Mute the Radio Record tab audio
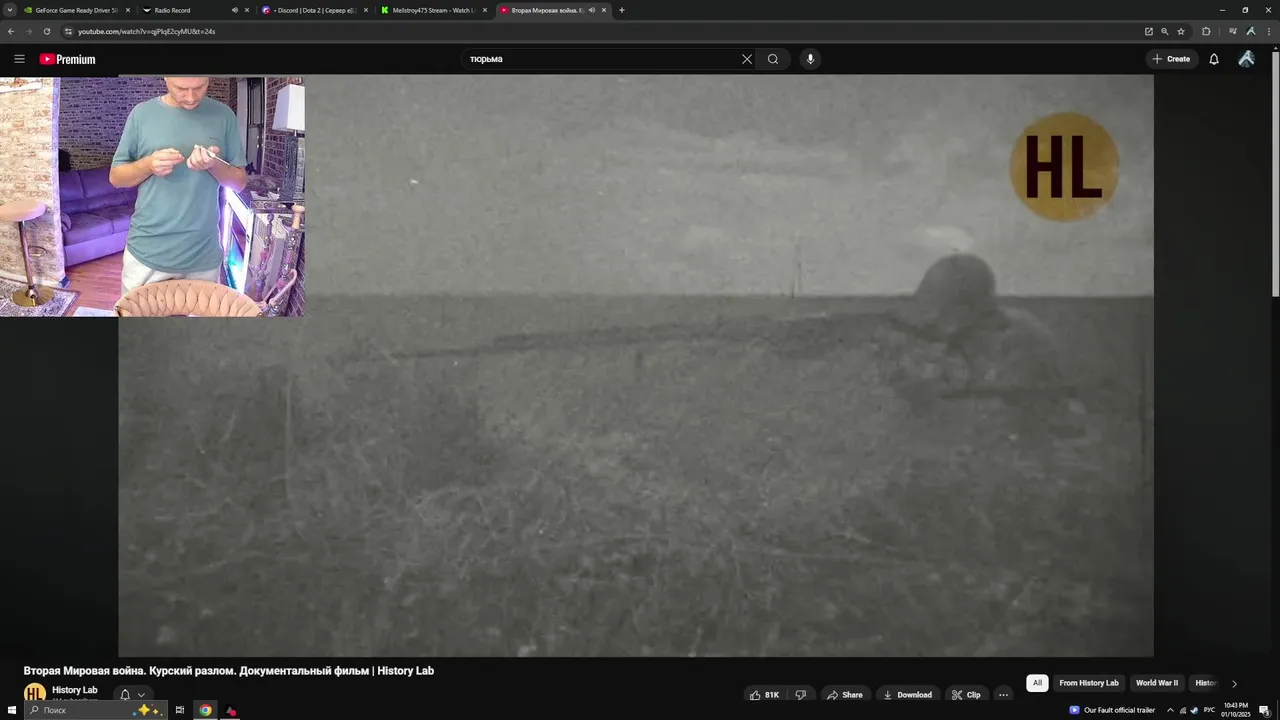The height and width of the screenshot is (720, 1280). coord(235,10)
